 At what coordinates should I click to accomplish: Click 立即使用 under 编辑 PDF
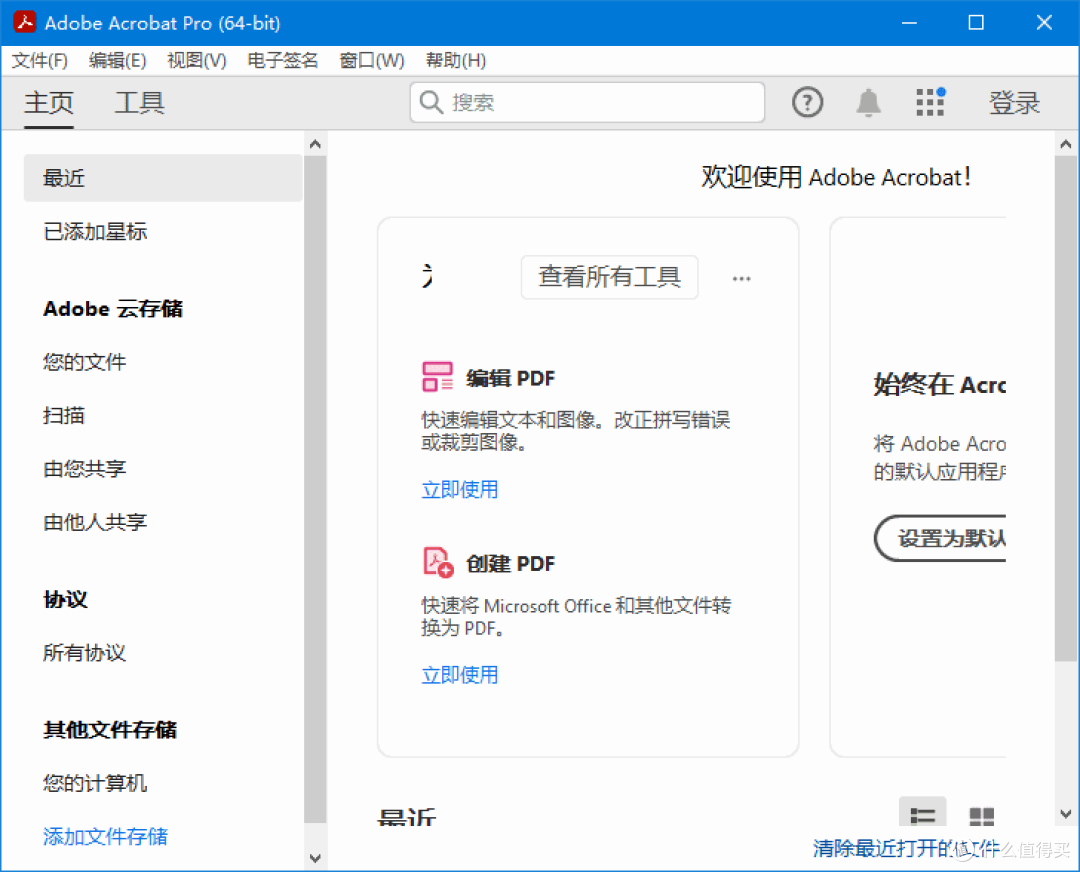[x=459, y=489]
